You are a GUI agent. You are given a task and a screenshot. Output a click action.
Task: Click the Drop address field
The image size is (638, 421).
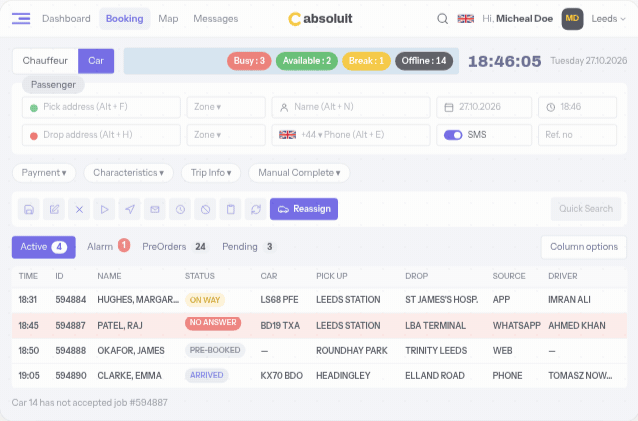[x=101, y=135]
